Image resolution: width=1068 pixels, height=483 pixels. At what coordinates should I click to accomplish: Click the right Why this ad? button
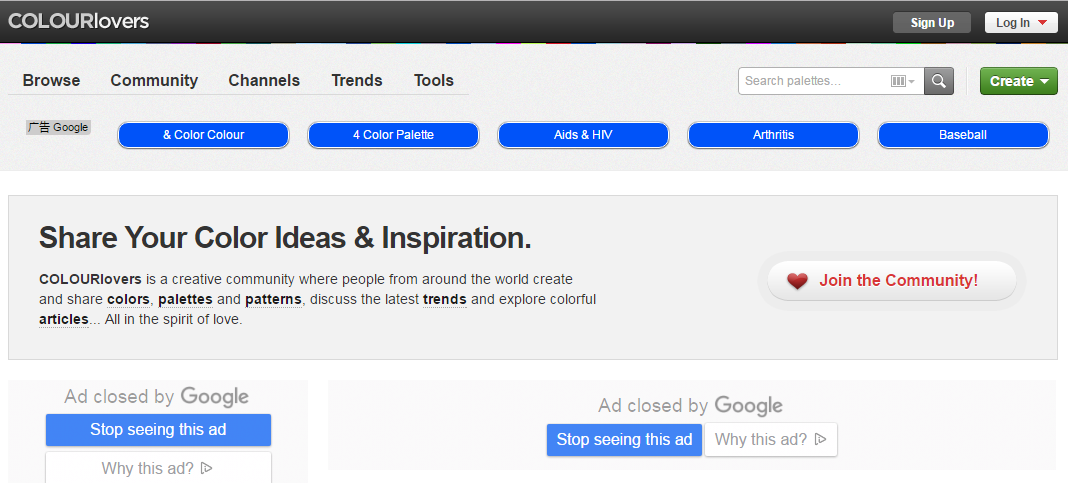[771, 439]
